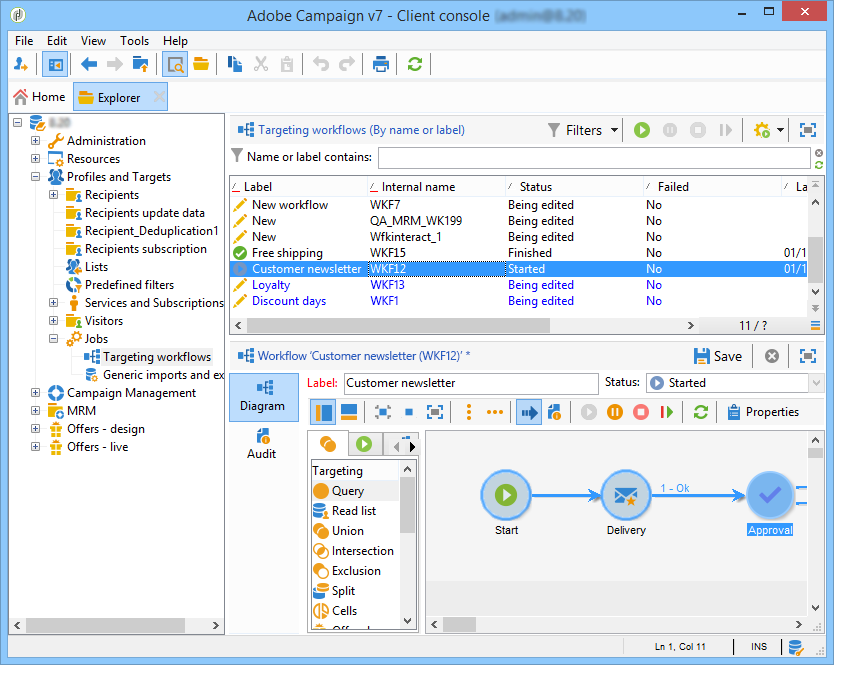Toggle the navigation tree display button in toolbar
Screen dimensions: 849x681
[x=56, y=66]
